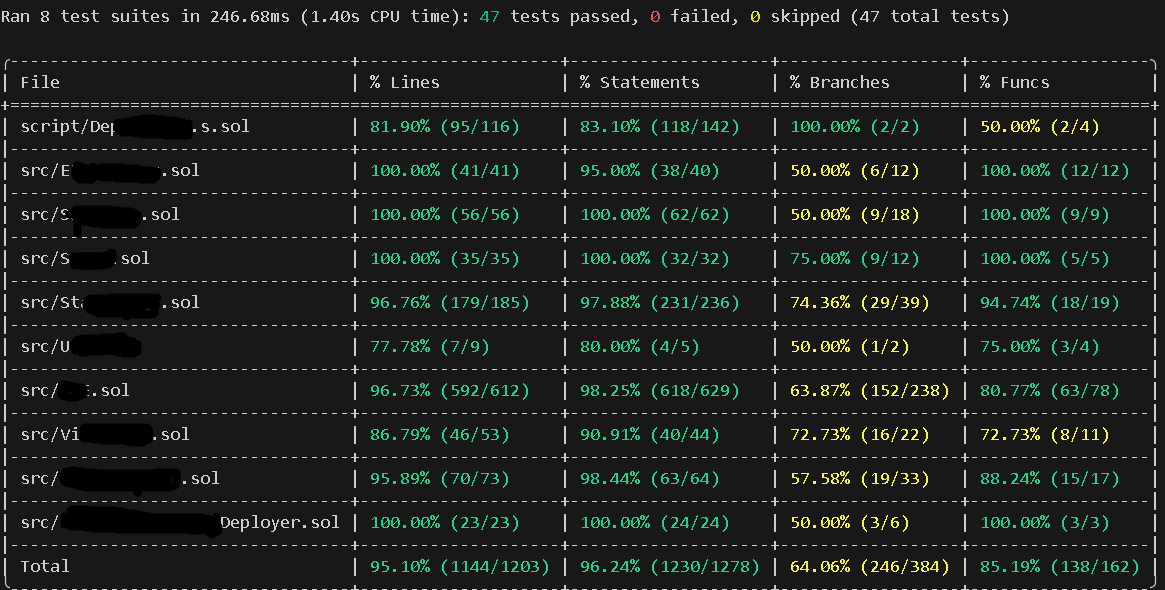Screen dimensions: 1165x590
Task: Click the total '85.19% (138/162)' funcs value
Action: tap(1060, 566)
